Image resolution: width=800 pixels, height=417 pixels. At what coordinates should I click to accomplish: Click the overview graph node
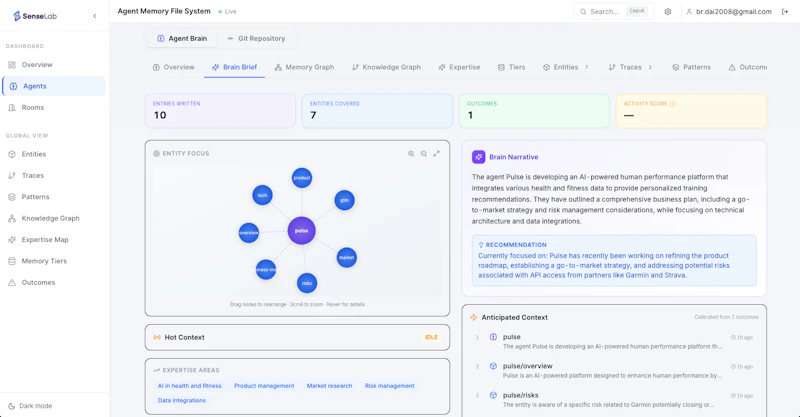248,233
